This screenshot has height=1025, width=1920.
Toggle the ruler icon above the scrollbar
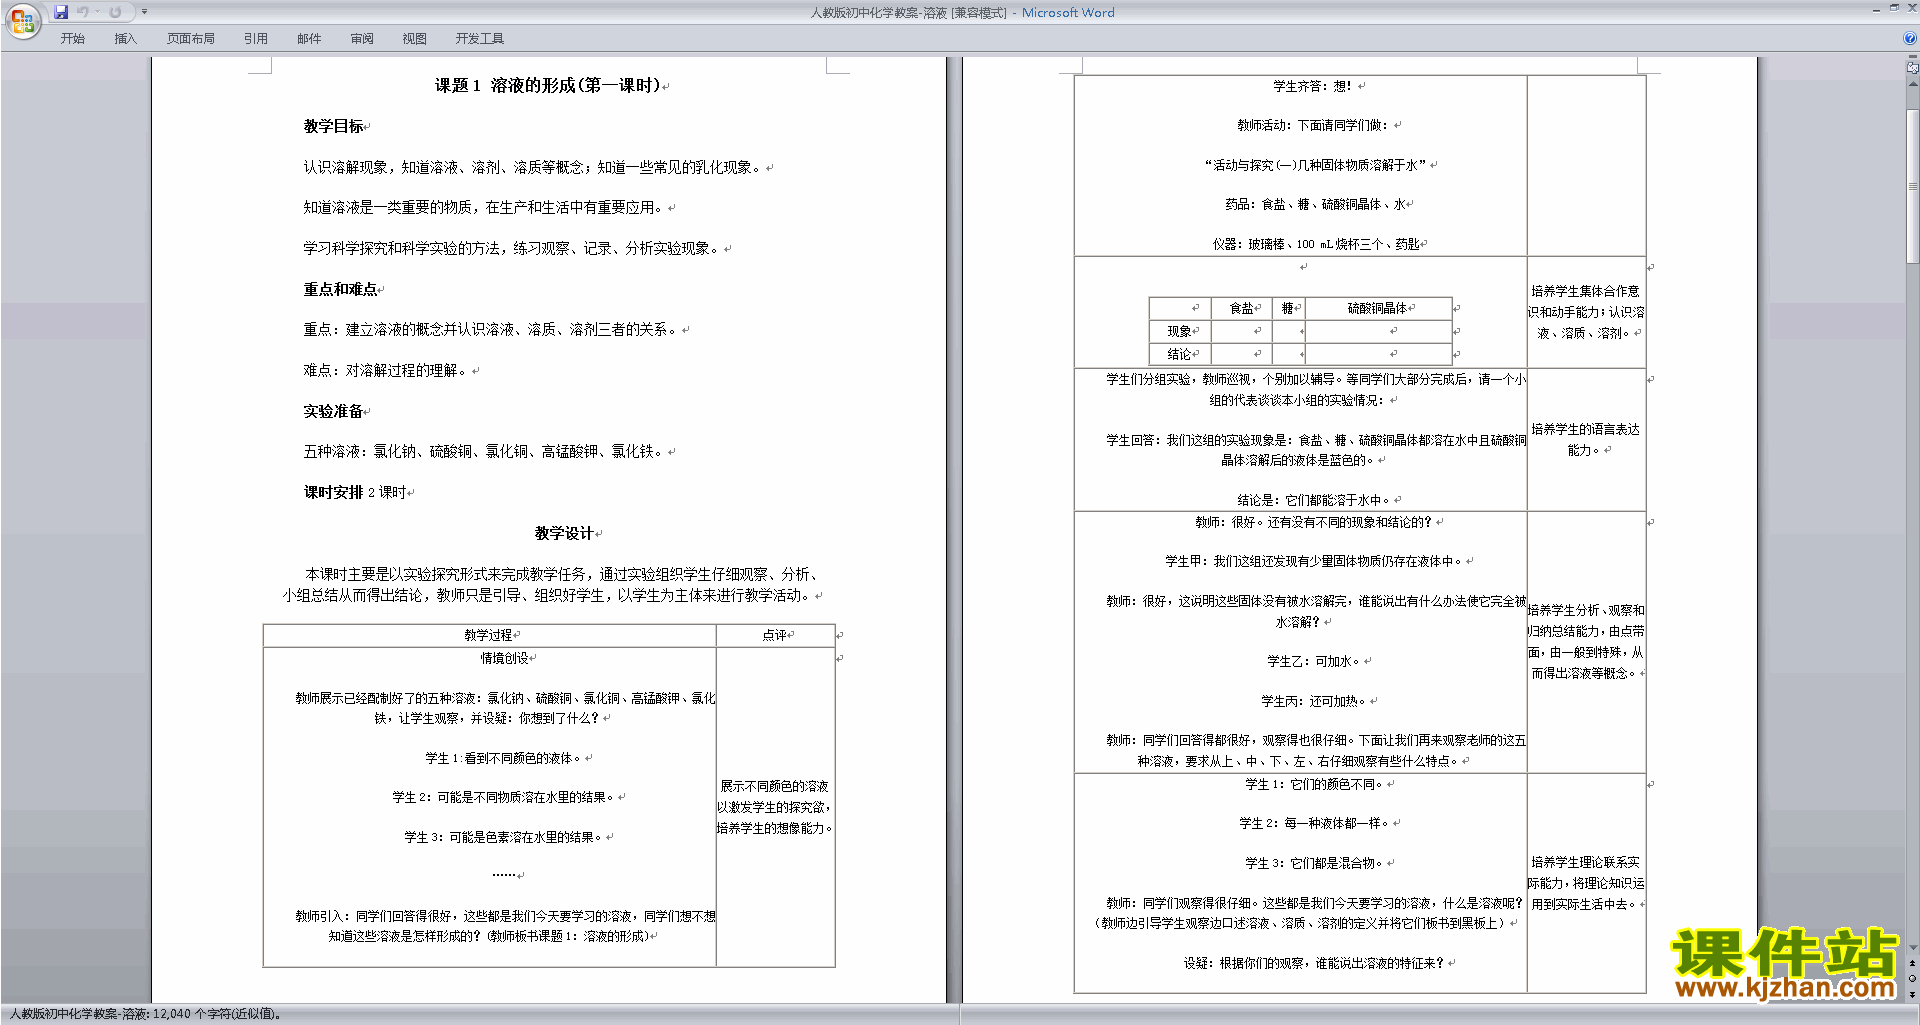tap(1913, 68)
